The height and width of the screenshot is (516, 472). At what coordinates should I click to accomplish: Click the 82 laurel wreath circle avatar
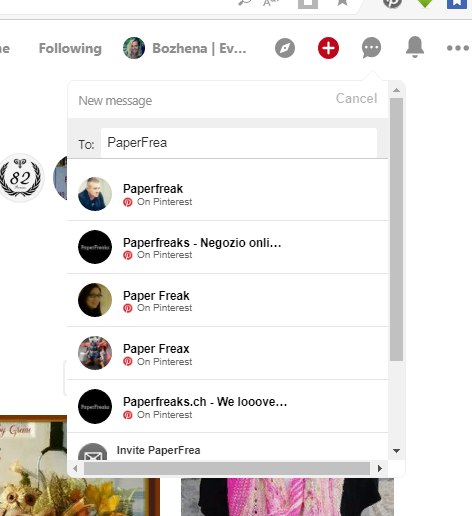point(21,178)
